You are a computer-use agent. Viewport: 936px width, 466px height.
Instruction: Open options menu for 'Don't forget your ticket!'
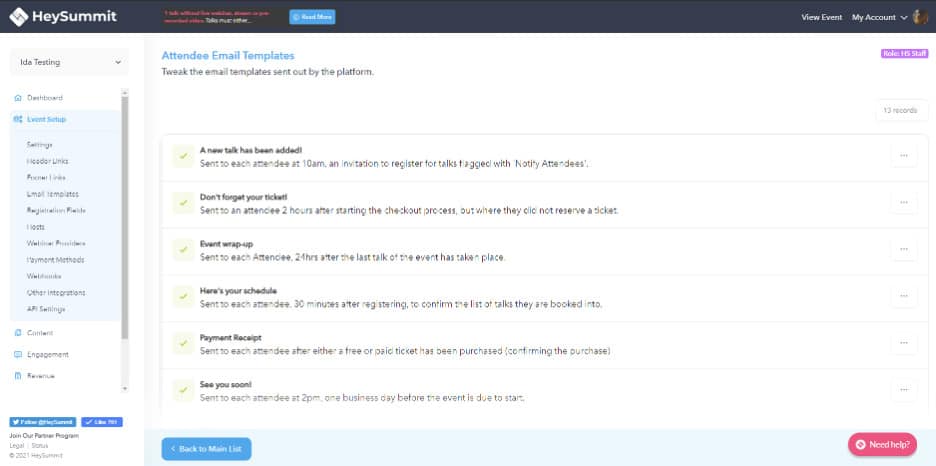(903, 202)
